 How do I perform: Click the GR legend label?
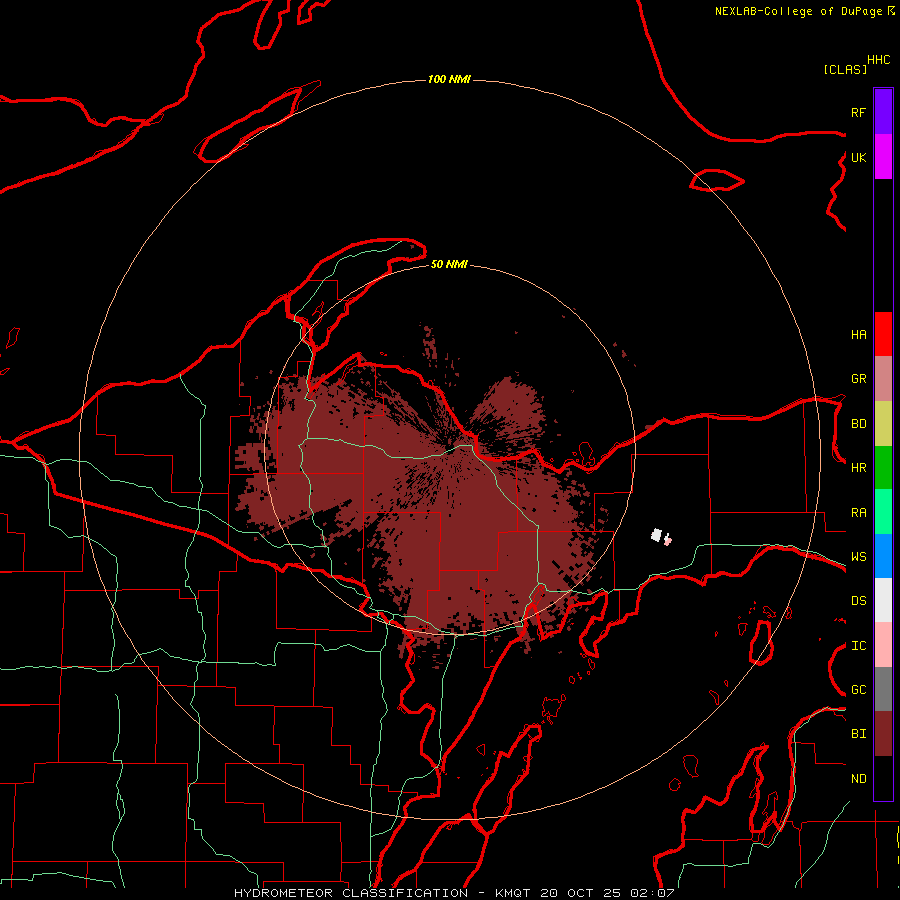(858, 379)
